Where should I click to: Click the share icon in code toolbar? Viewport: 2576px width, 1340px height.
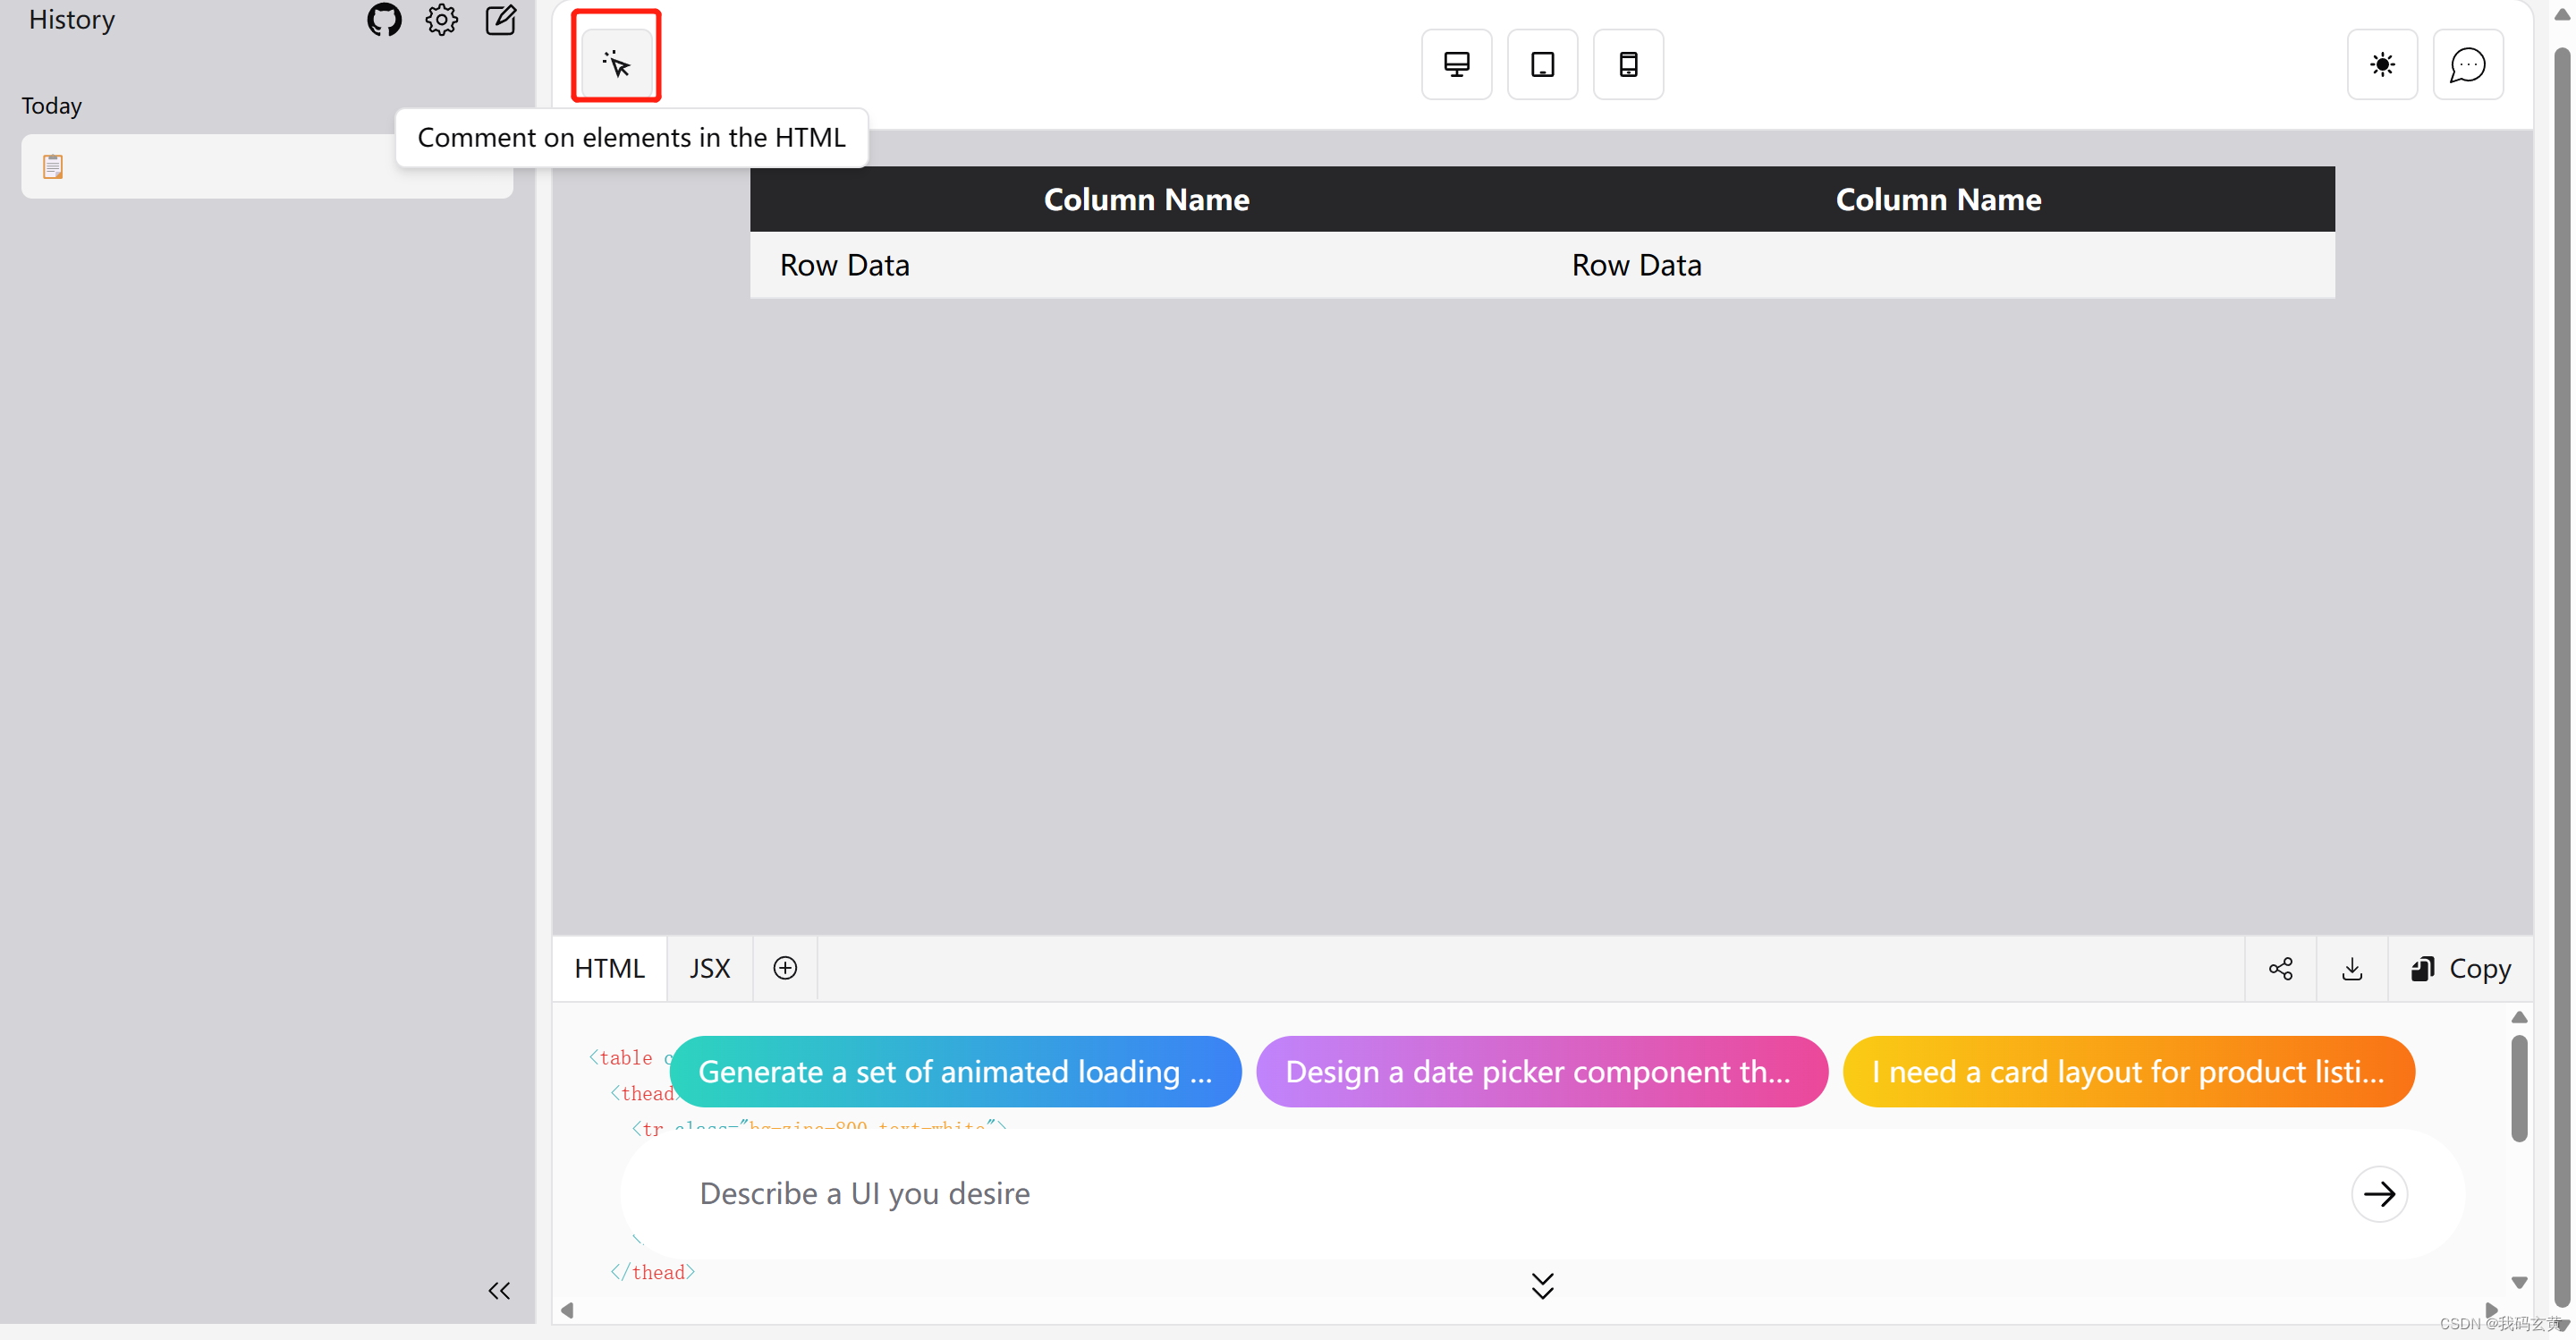(2280, 968)
